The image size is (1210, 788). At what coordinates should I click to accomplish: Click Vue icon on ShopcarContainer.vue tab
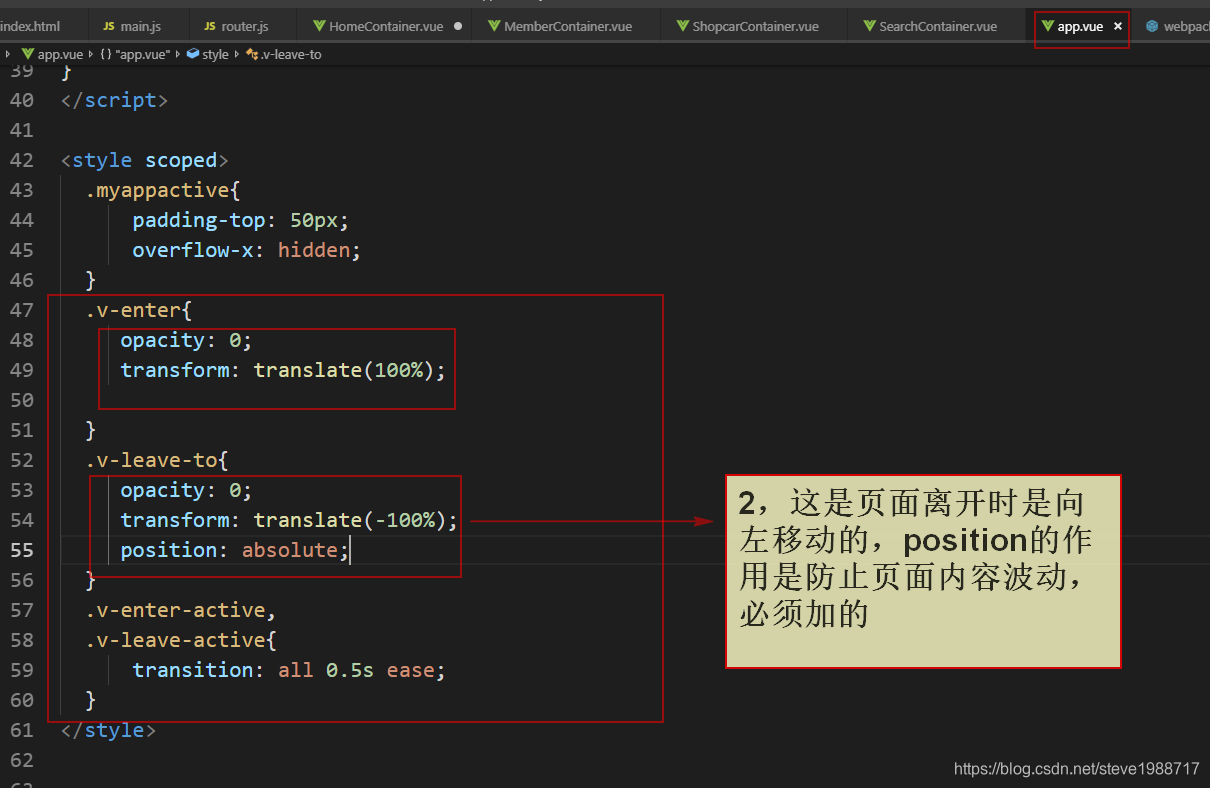(x=682, y=26)
